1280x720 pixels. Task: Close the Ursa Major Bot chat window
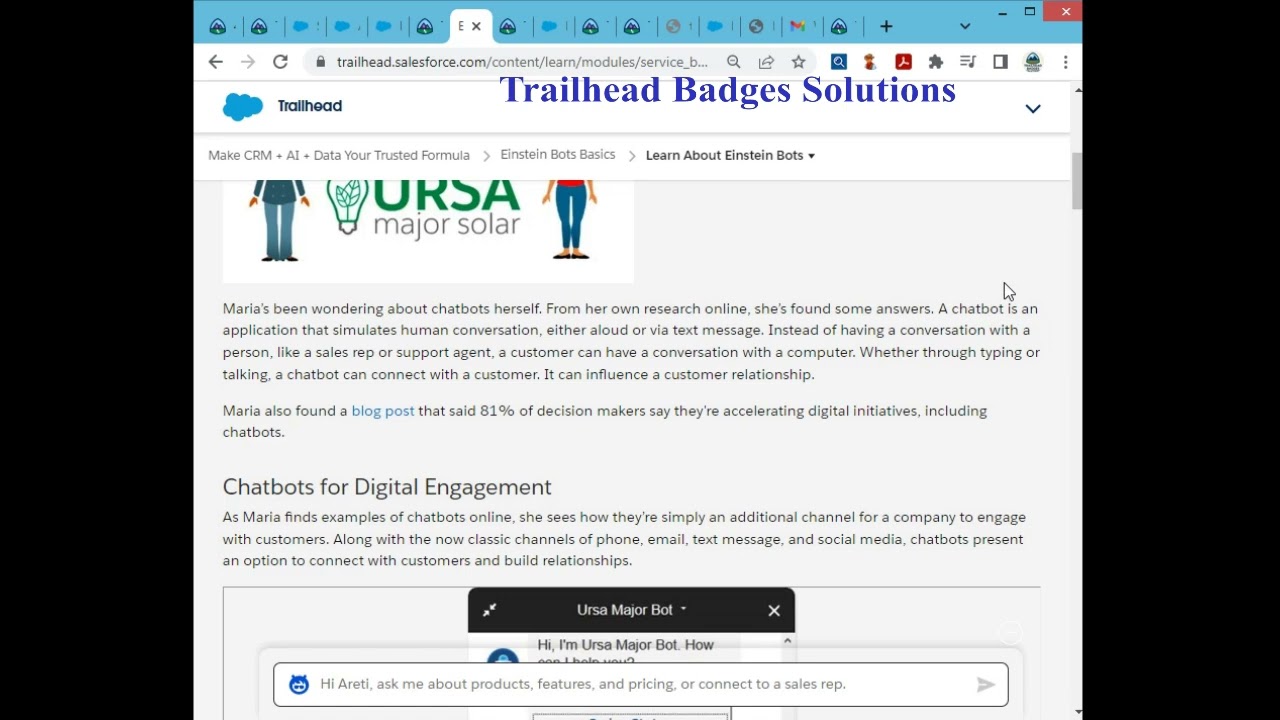pos(774,610)
